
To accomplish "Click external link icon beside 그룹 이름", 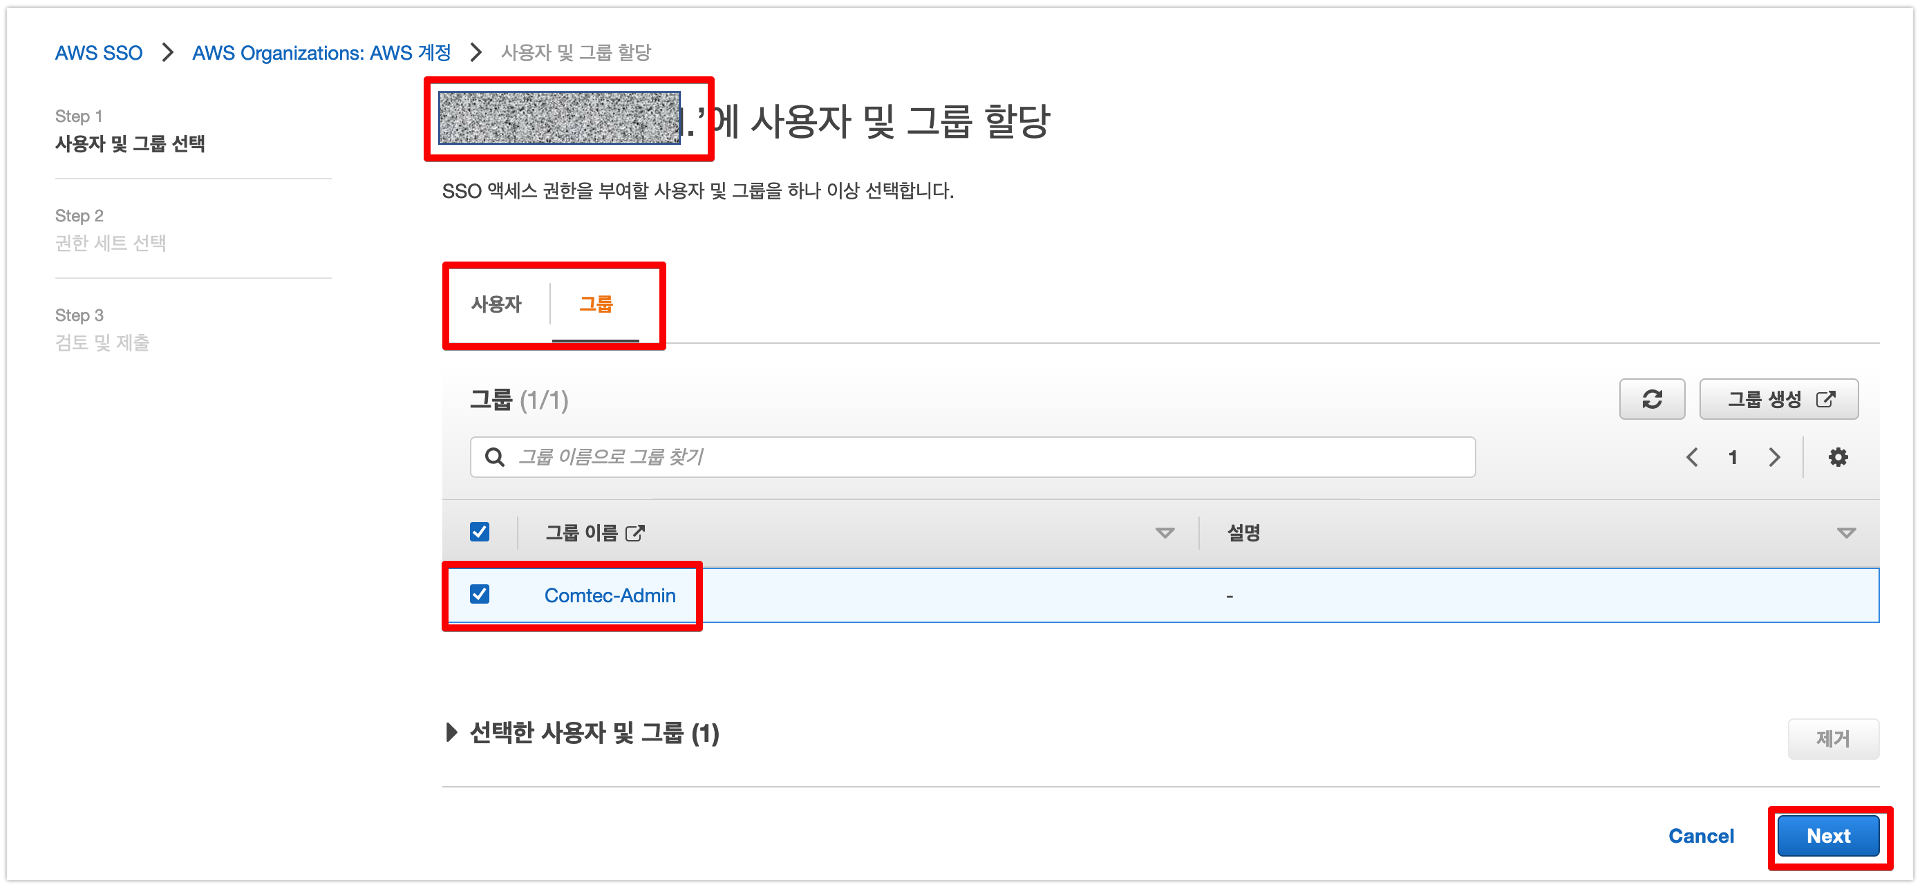I will click(x=635, y=533).
